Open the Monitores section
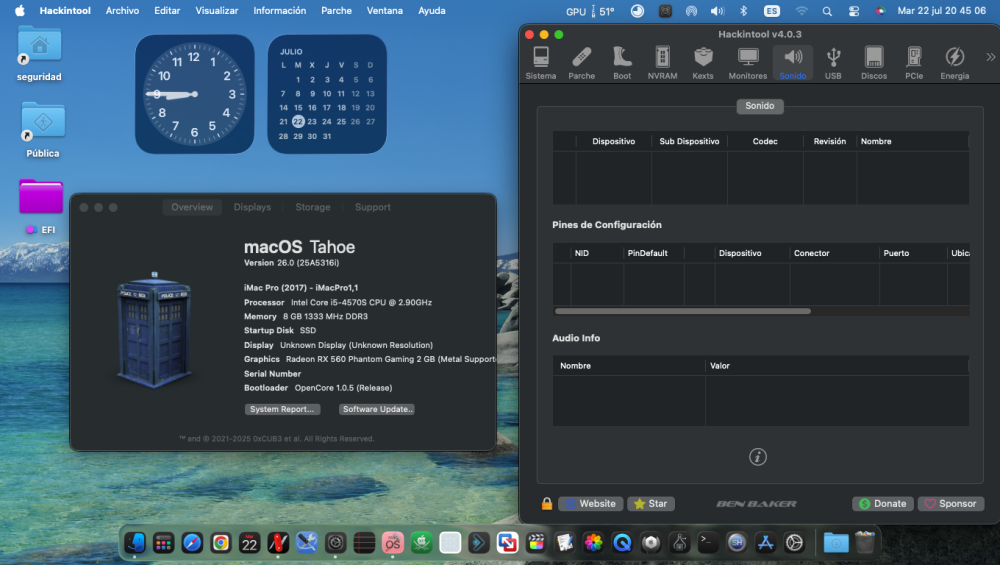The width and height of the screenshot is (1000, 565). (x=747, y=62)
